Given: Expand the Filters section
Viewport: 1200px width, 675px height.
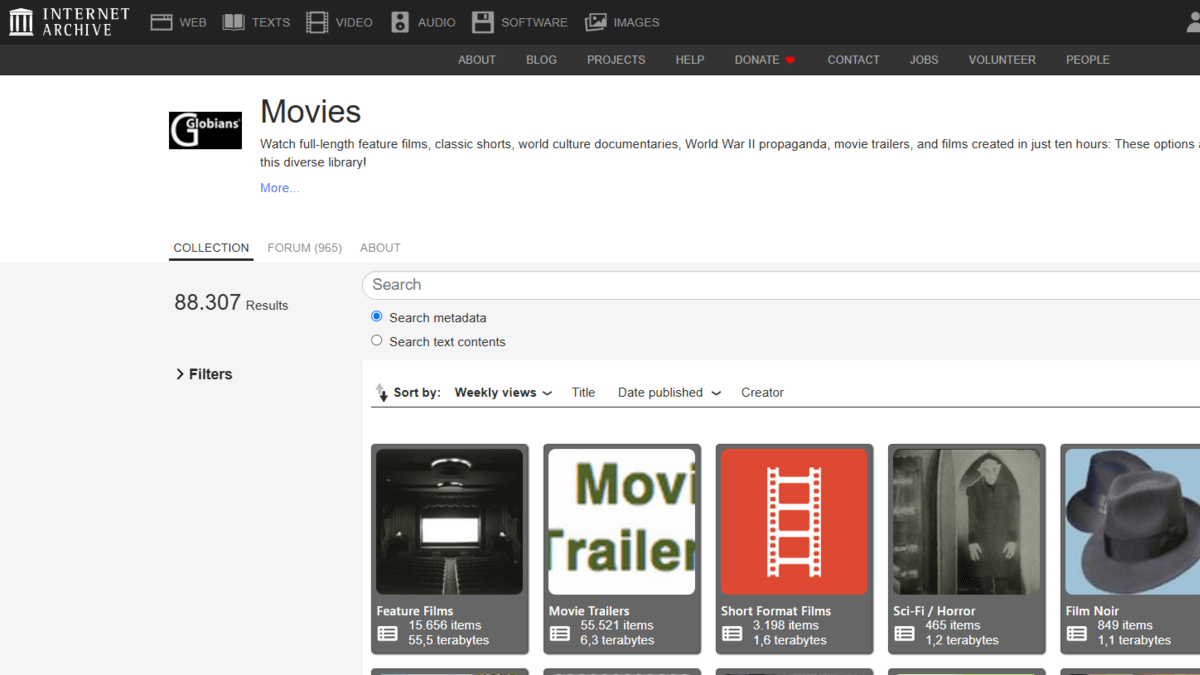Looking at the screenshot, I should coord(204,374).
